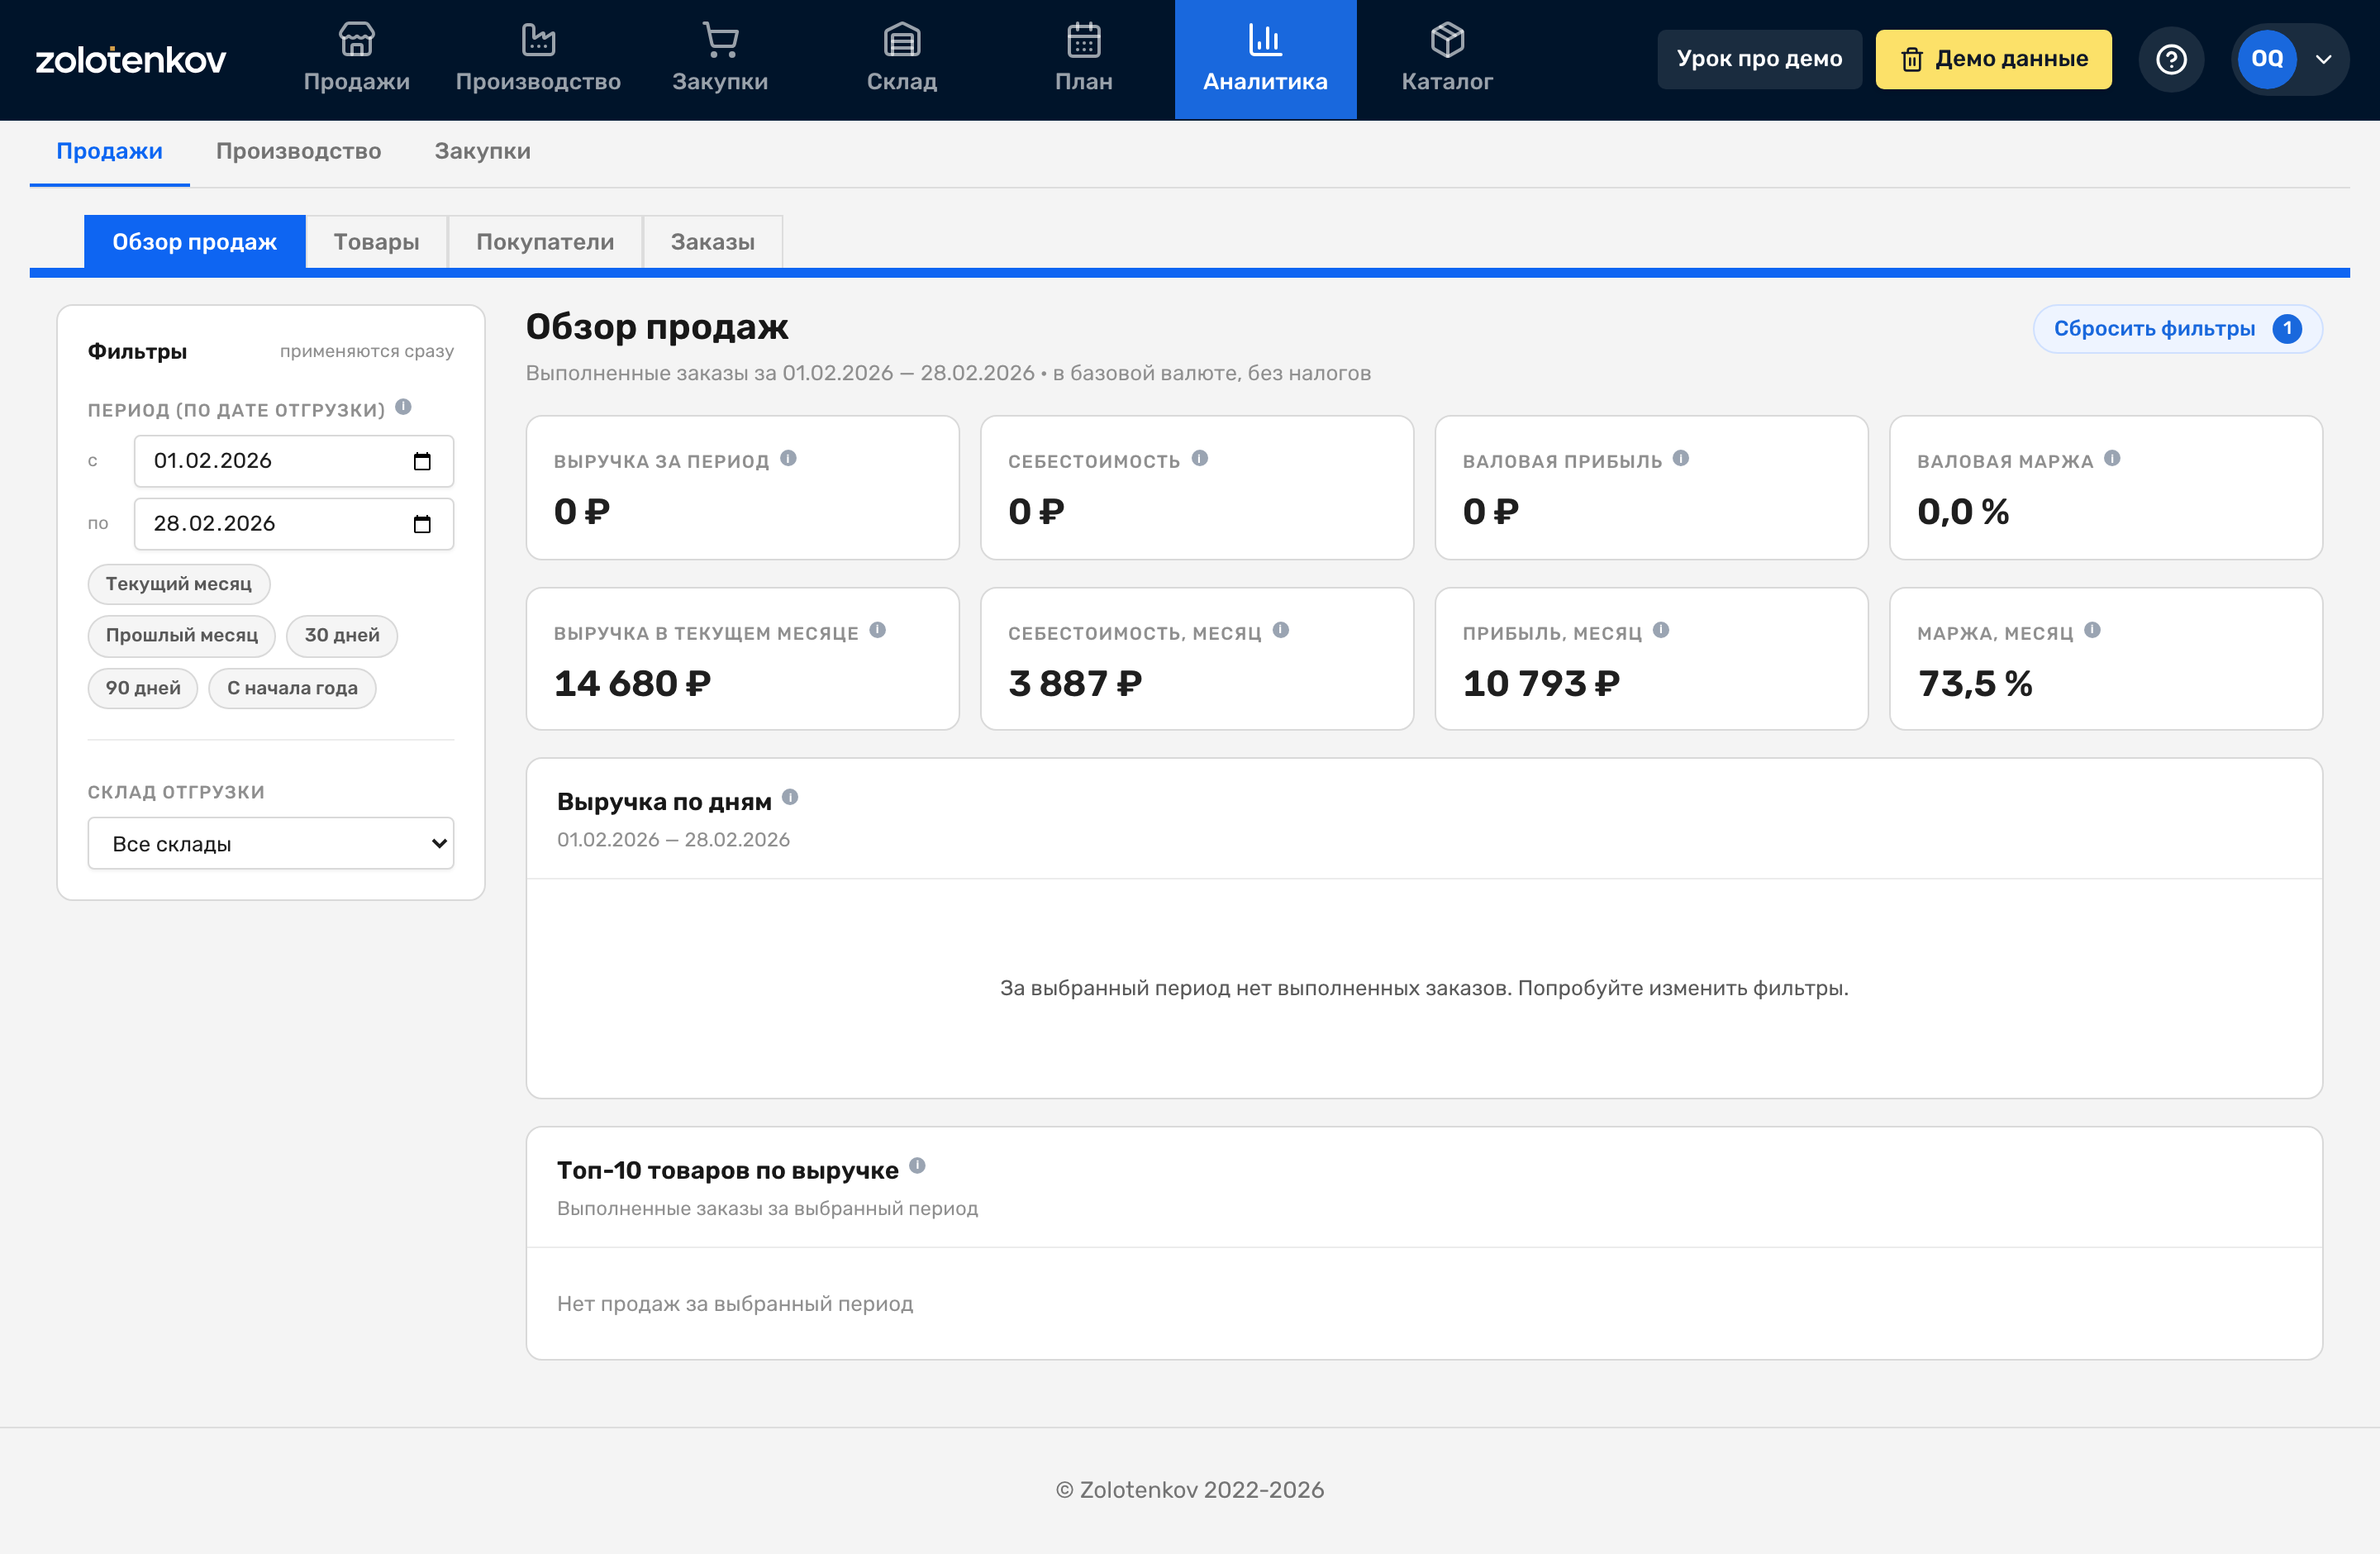
Task: Click info icon beside Маржа, месяц
Action: click(2092, 630)
